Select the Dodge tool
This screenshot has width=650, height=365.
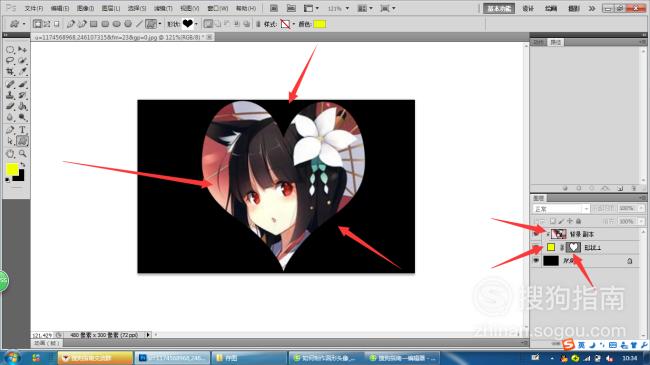coord(22,118)
